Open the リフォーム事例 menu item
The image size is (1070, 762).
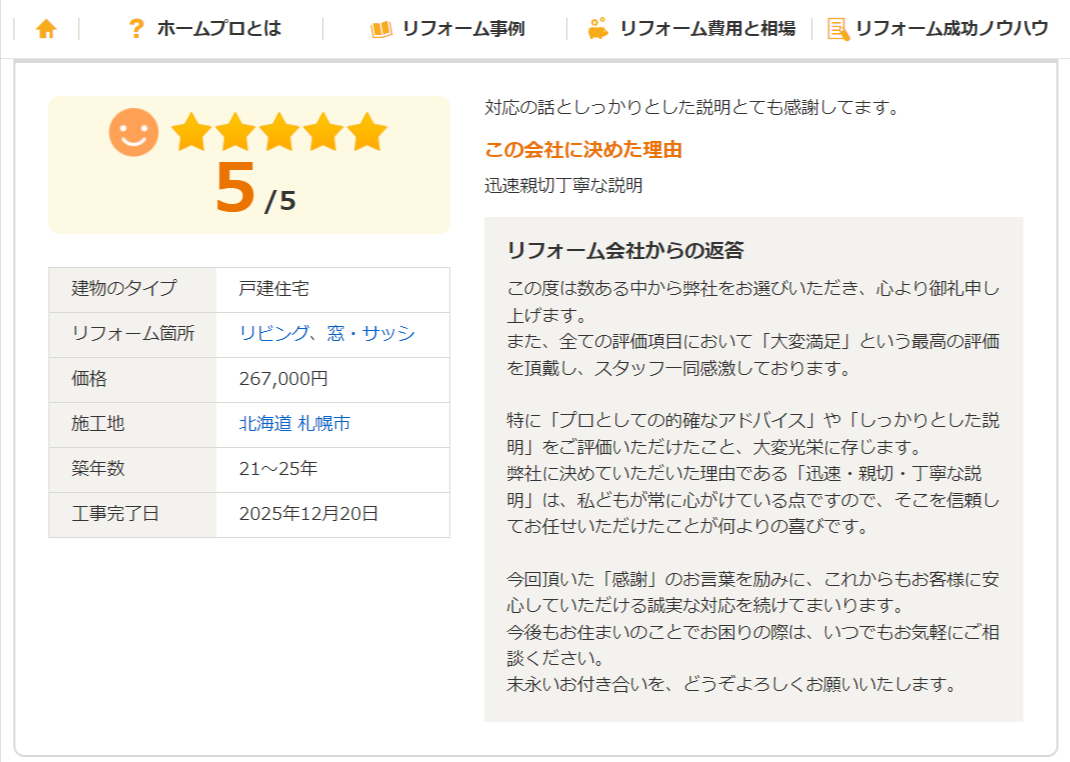point(463,29)
